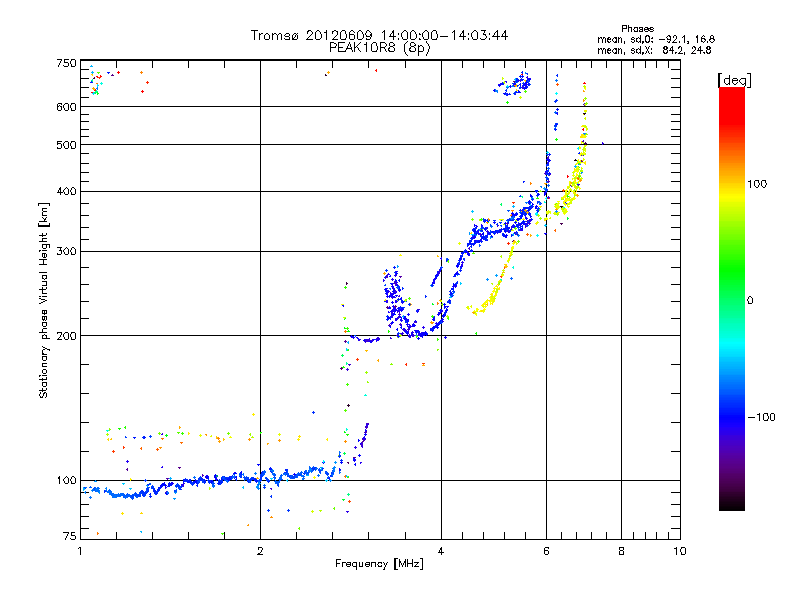Click the 'mean, sd,O: -92.1, 16.8' line
The height and width of the screenshot is (600, 800).
[x=656, y=39]
